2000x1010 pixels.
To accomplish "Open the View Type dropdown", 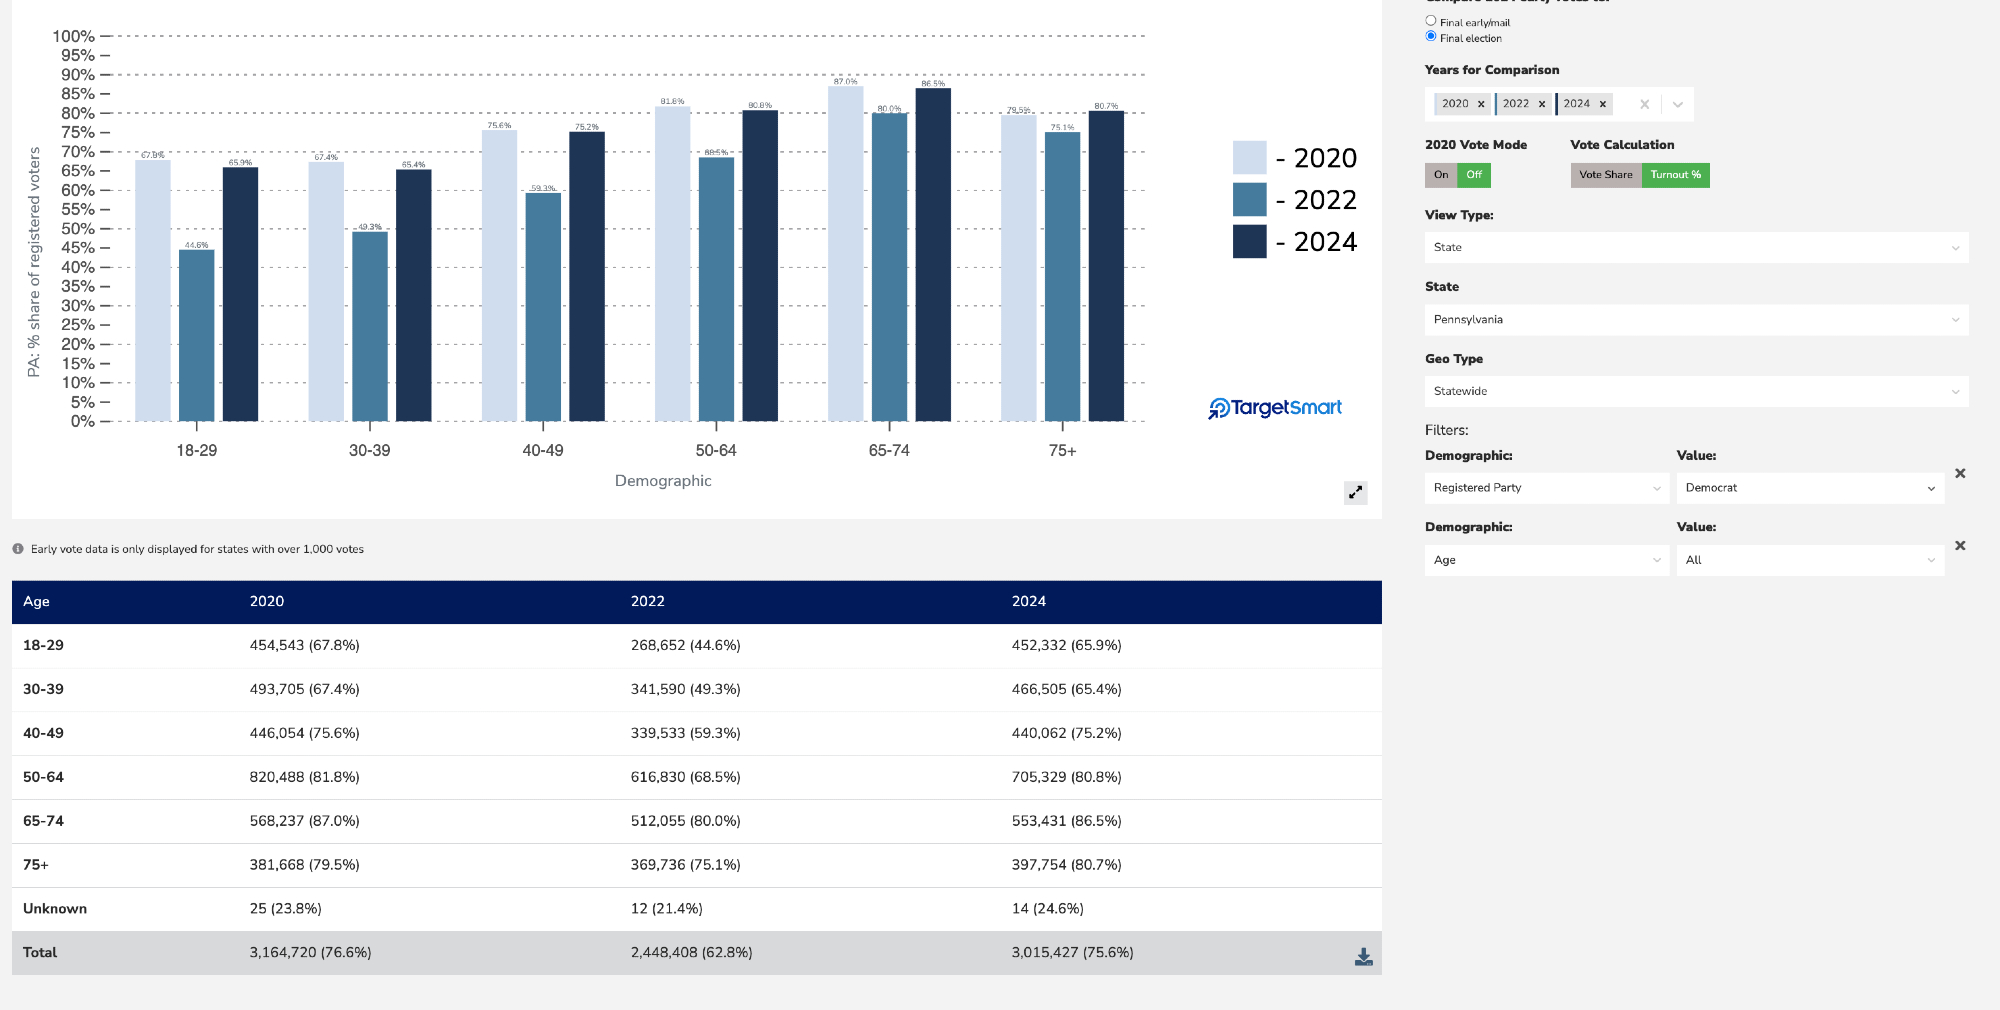I will 1696,248.
